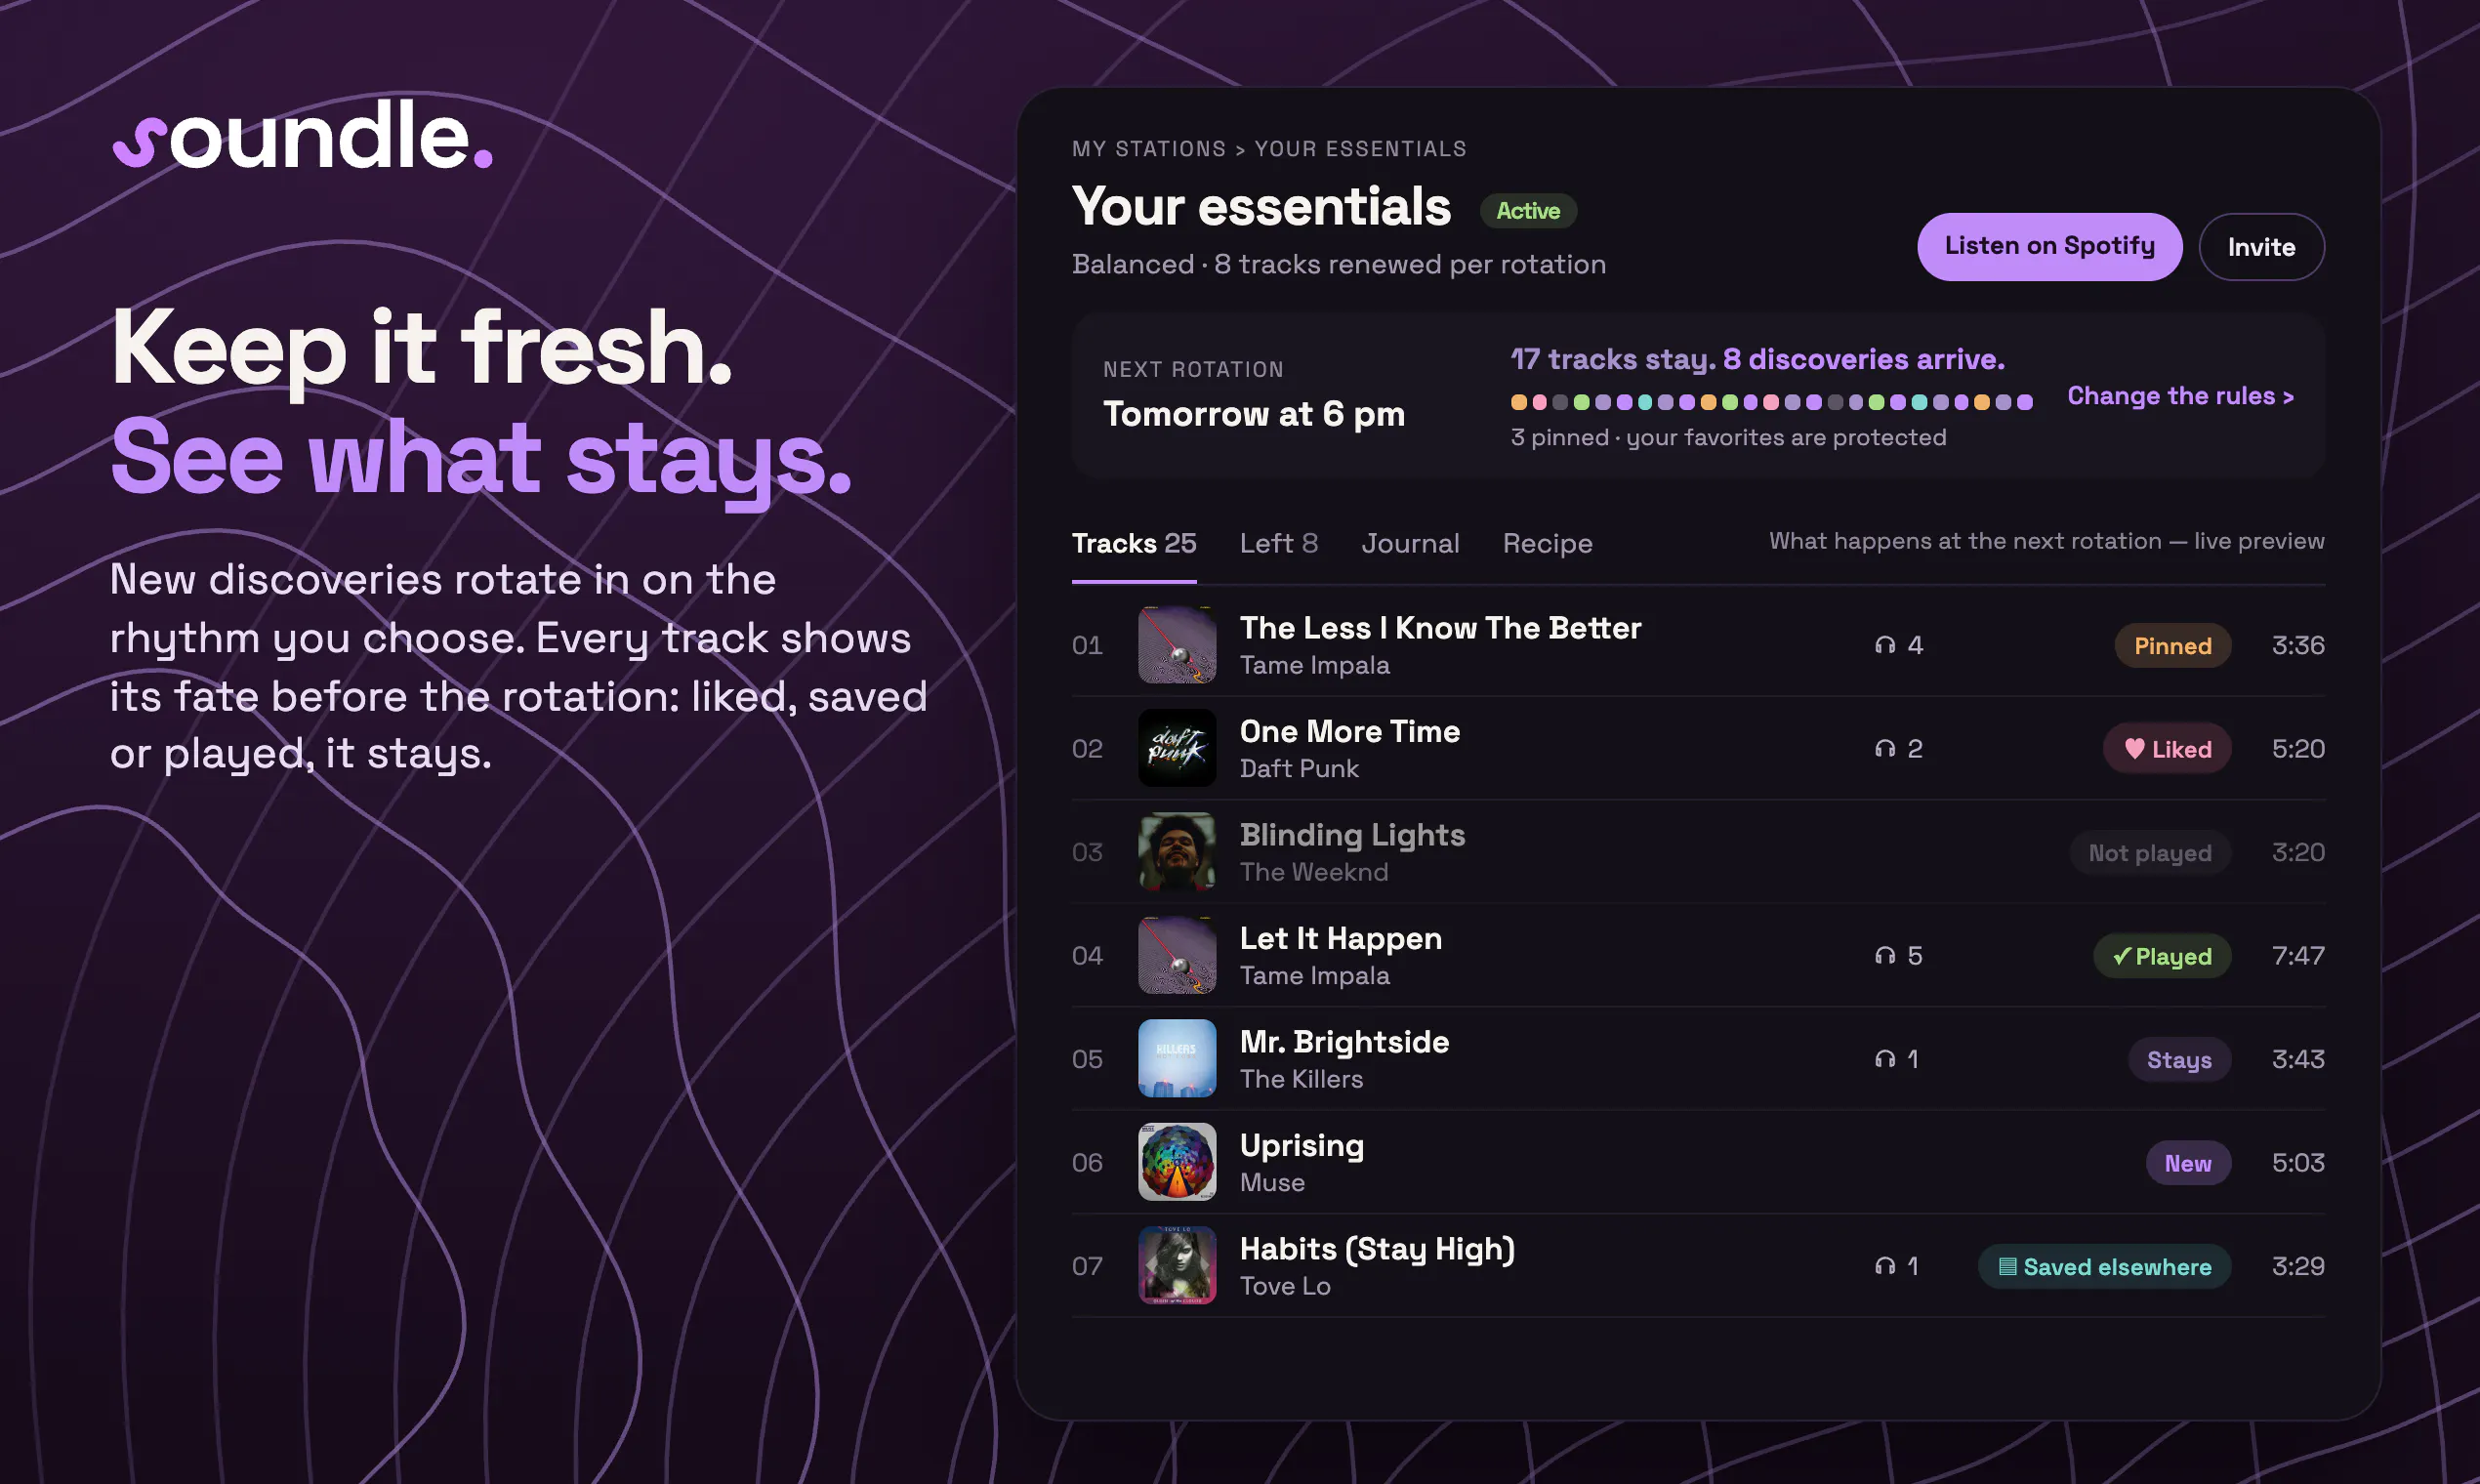Click headphones icon on Habits (Stay High) row
The image size is (2480, 1484).
coord(1885,1266)
